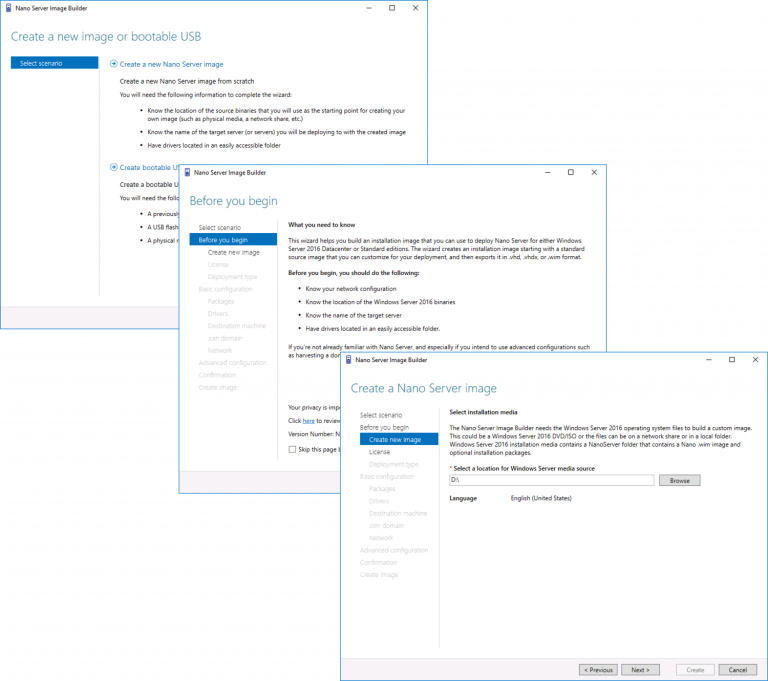Click Create a new Nano Server image from scratch text
The image size is (768, 681).
187,81
